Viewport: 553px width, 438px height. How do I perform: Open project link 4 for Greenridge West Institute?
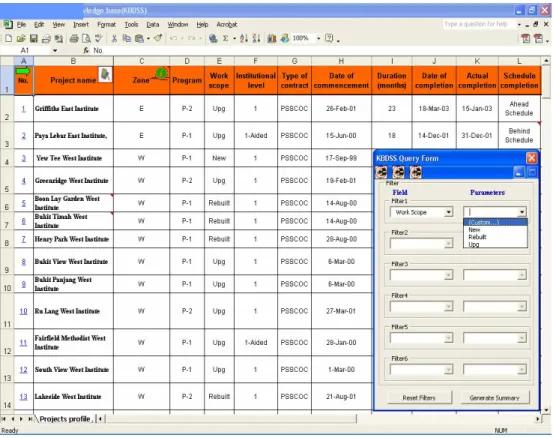click(x=23, y=181)
